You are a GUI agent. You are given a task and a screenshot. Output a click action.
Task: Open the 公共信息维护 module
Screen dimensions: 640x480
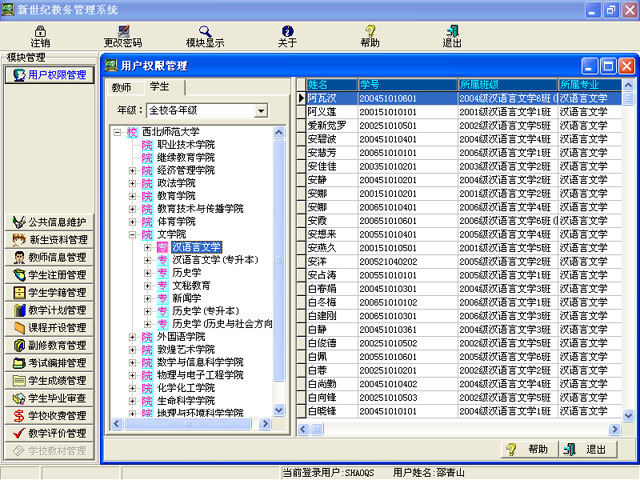point(49,222)
